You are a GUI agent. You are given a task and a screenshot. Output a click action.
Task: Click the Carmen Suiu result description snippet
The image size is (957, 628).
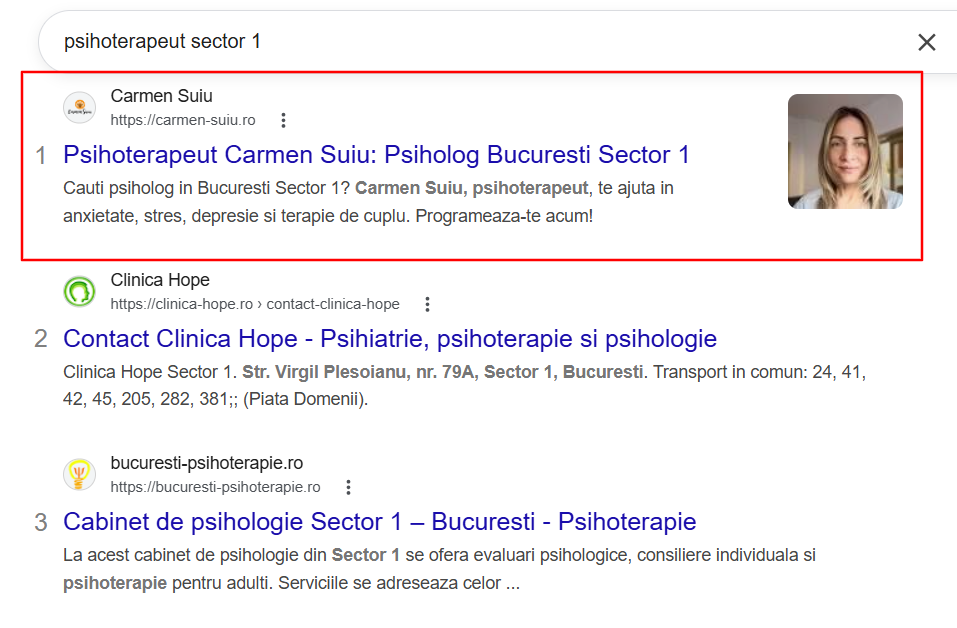tap(369, 201)
